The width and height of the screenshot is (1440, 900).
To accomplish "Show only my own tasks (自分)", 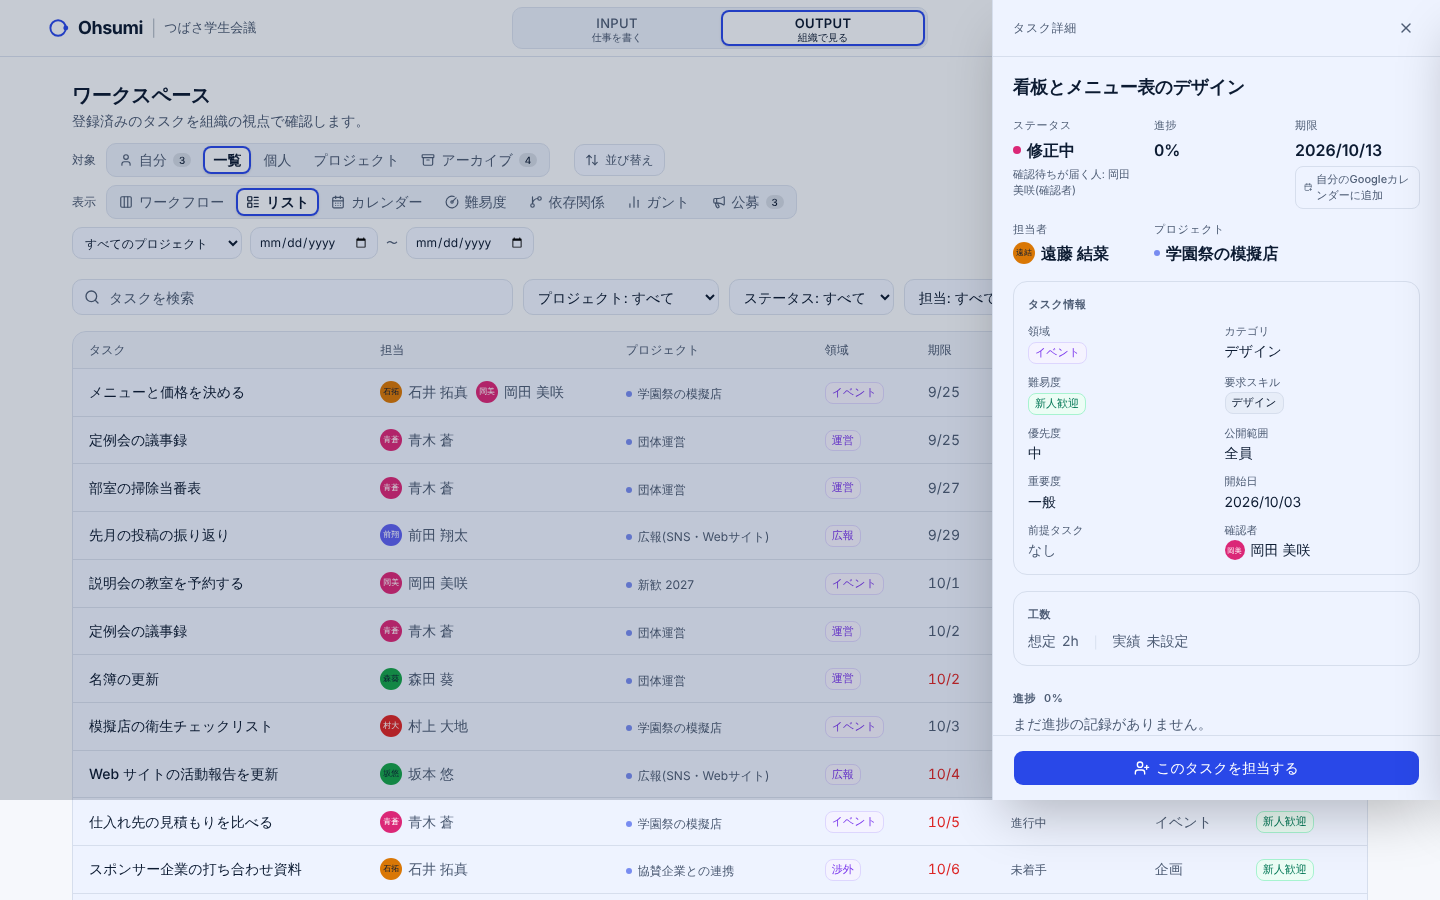I will [154, 160].
